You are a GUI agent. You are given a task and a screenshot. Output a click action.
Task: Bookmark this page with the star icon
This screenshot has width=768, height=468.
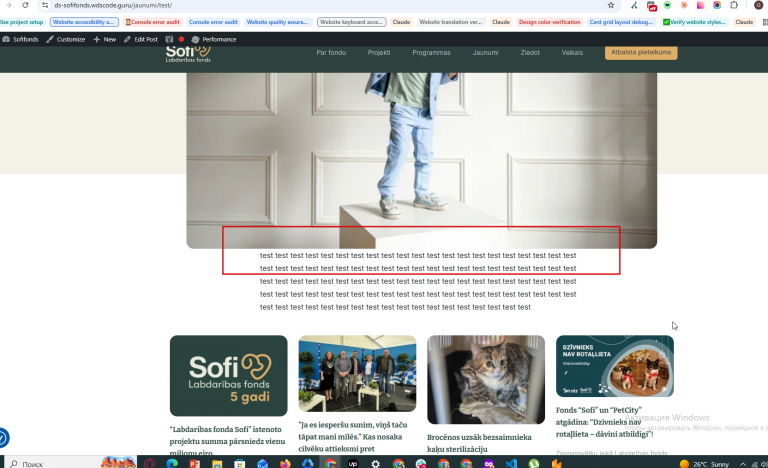(611, 5)
